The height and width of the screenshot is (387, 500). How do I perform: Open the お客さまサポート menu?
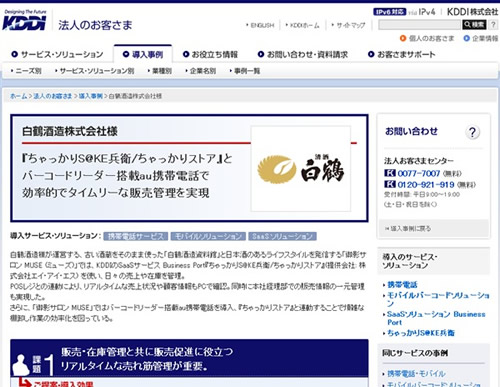(402, 54)
